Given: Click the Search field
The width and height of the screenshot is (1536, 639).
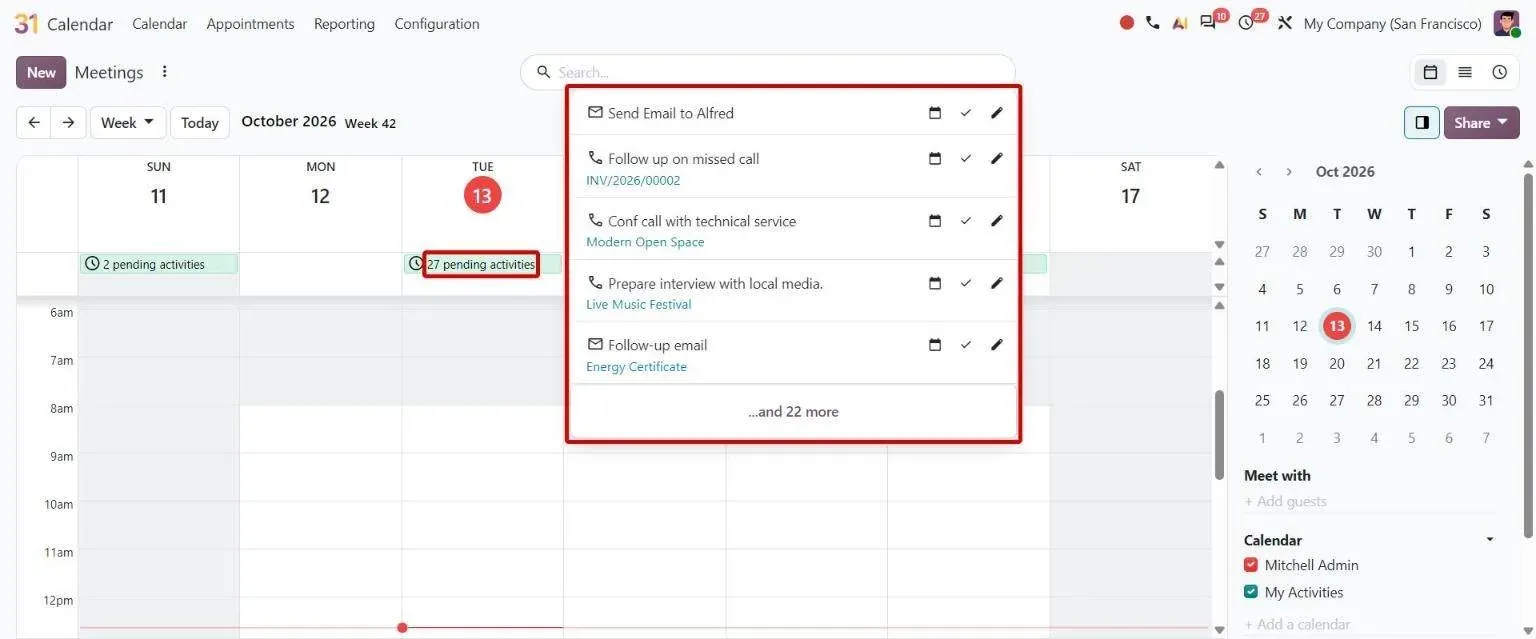Looking at the screenshot, I should [767, 72].
